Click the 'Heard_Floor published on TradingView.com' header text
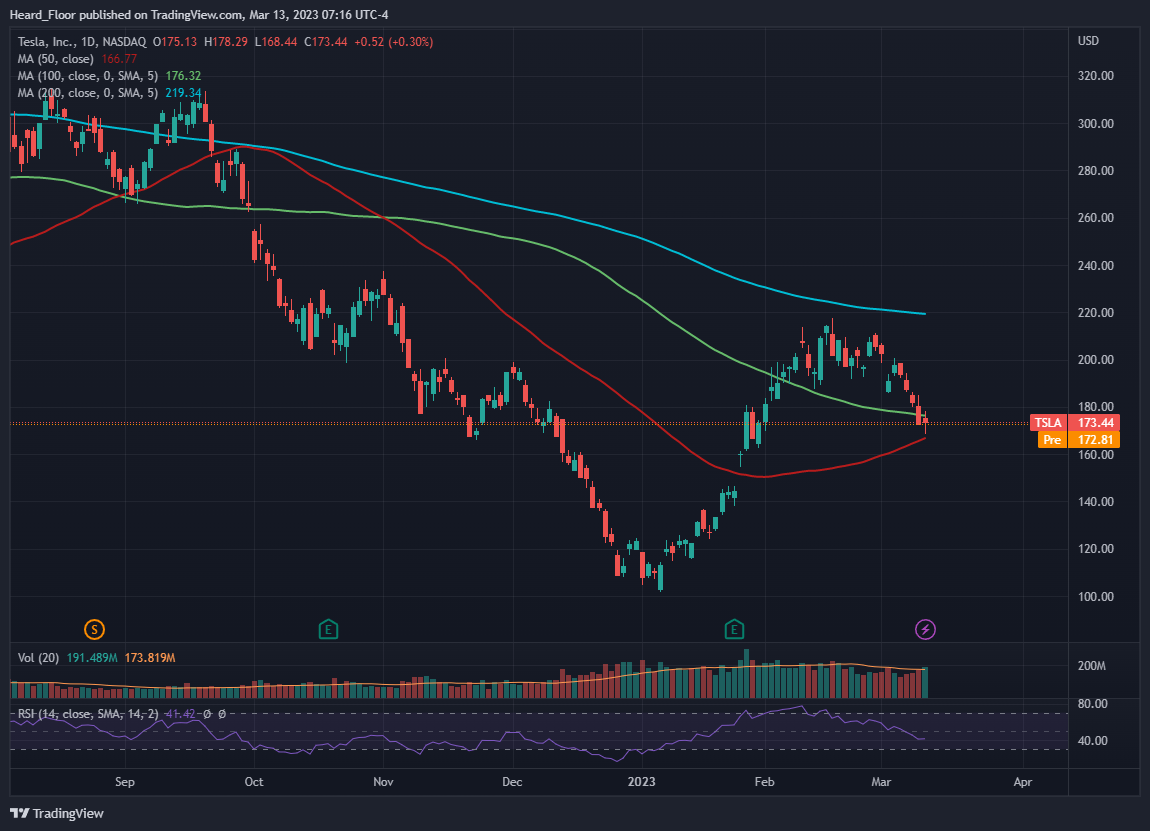 [x=126, y=15]
